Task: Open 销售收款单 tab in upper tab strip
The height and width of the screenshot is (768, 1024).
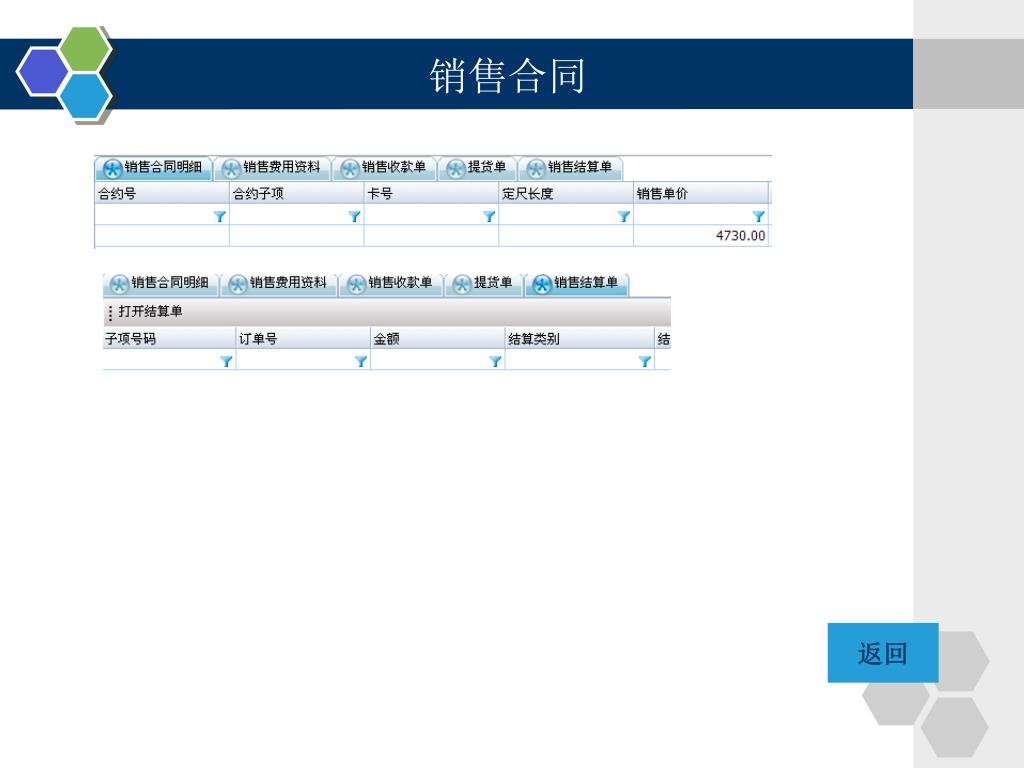Action: [x=384, y=168]
